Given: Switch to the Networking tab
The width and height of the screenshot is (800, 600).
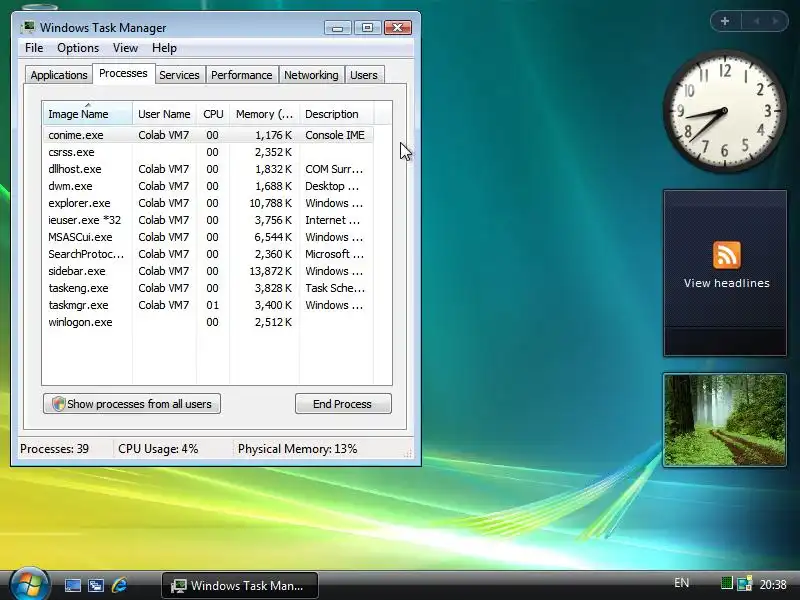Looking at the screenshot, I should click(311, 75).
